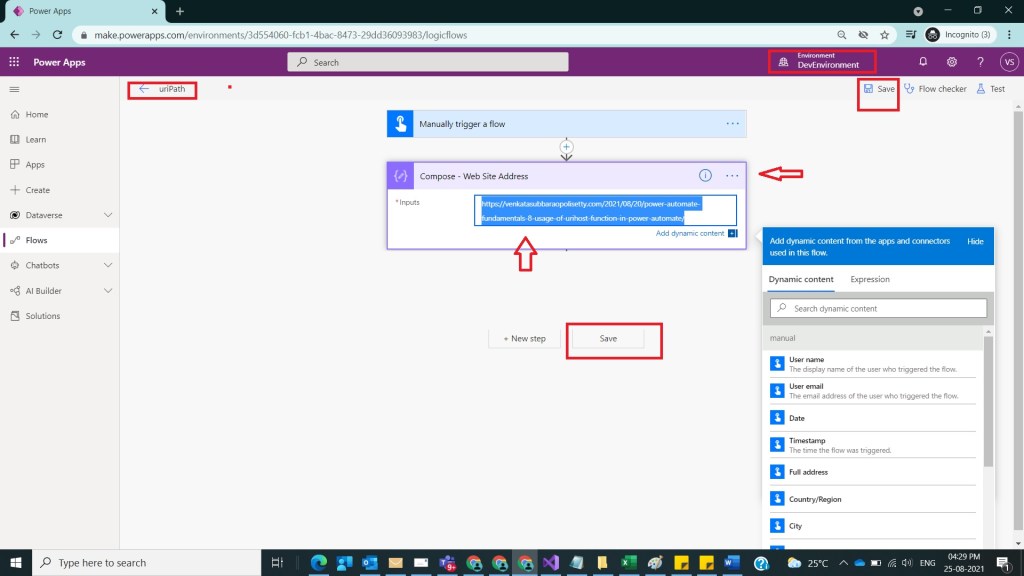Open the settings gear icon
This screenshot has height=576, width=1024.
pos(952,62)
